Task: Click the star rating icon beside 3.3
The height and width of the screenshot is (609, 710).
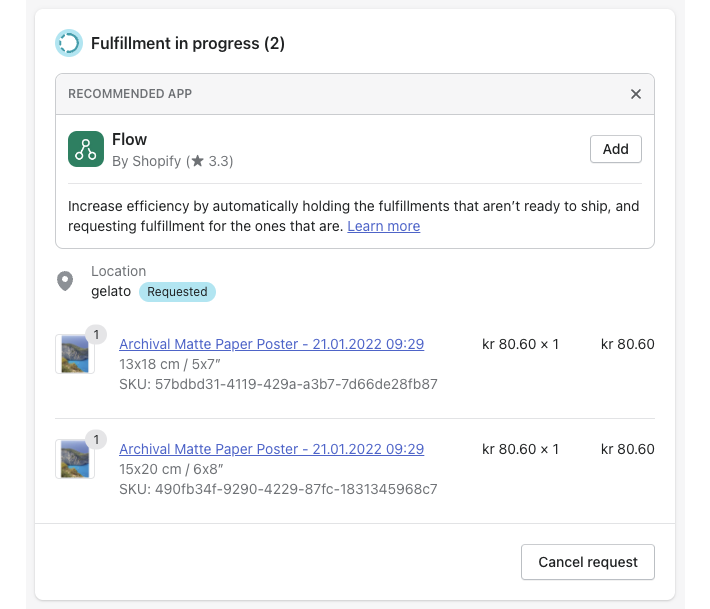Action: pos(197,161)
